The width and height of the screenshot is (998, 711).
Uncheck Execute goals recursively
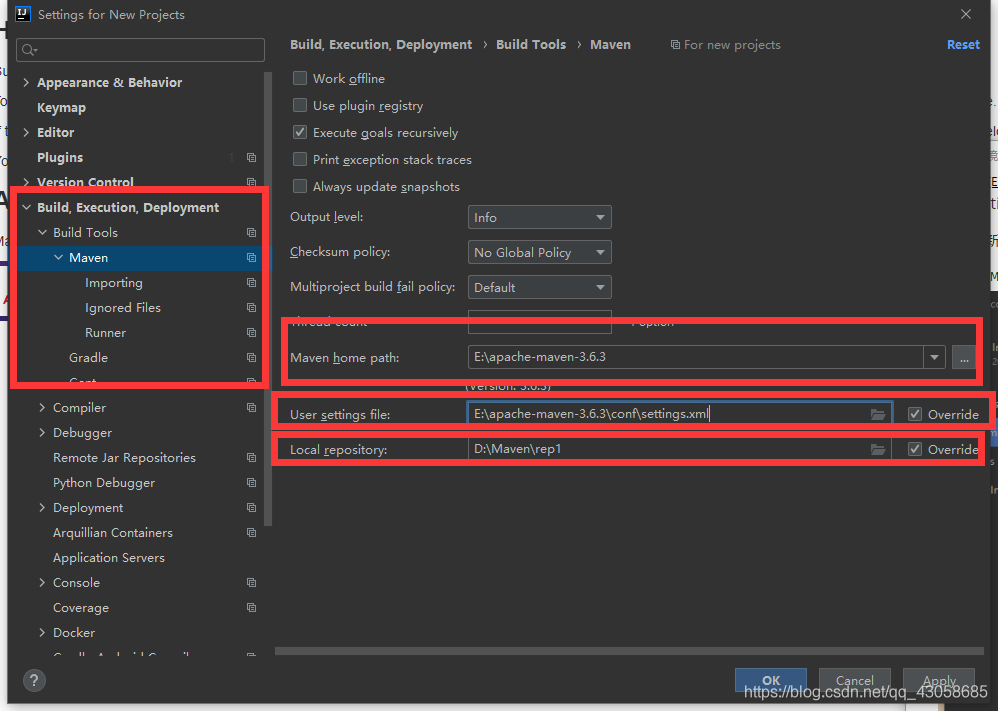tap(299, 132)
